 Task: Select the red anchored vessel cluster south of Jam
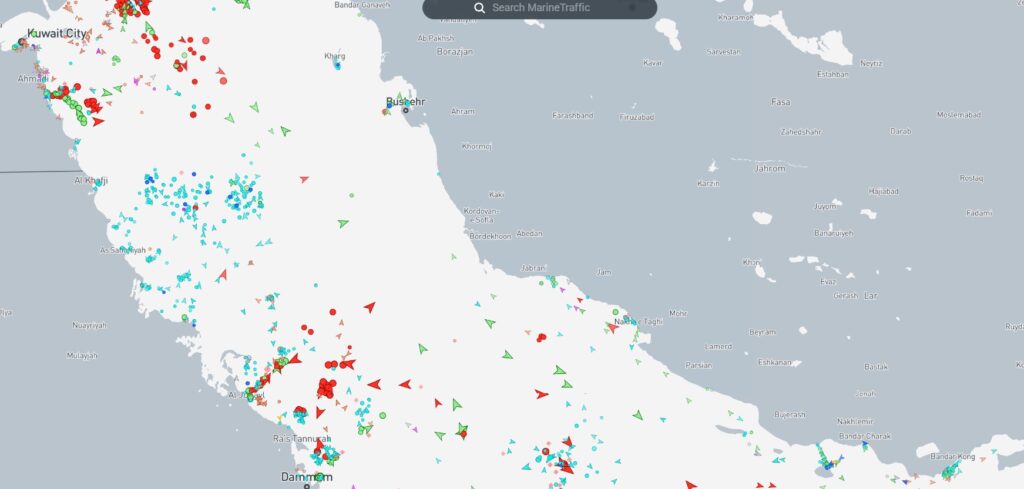click(541, 338)
